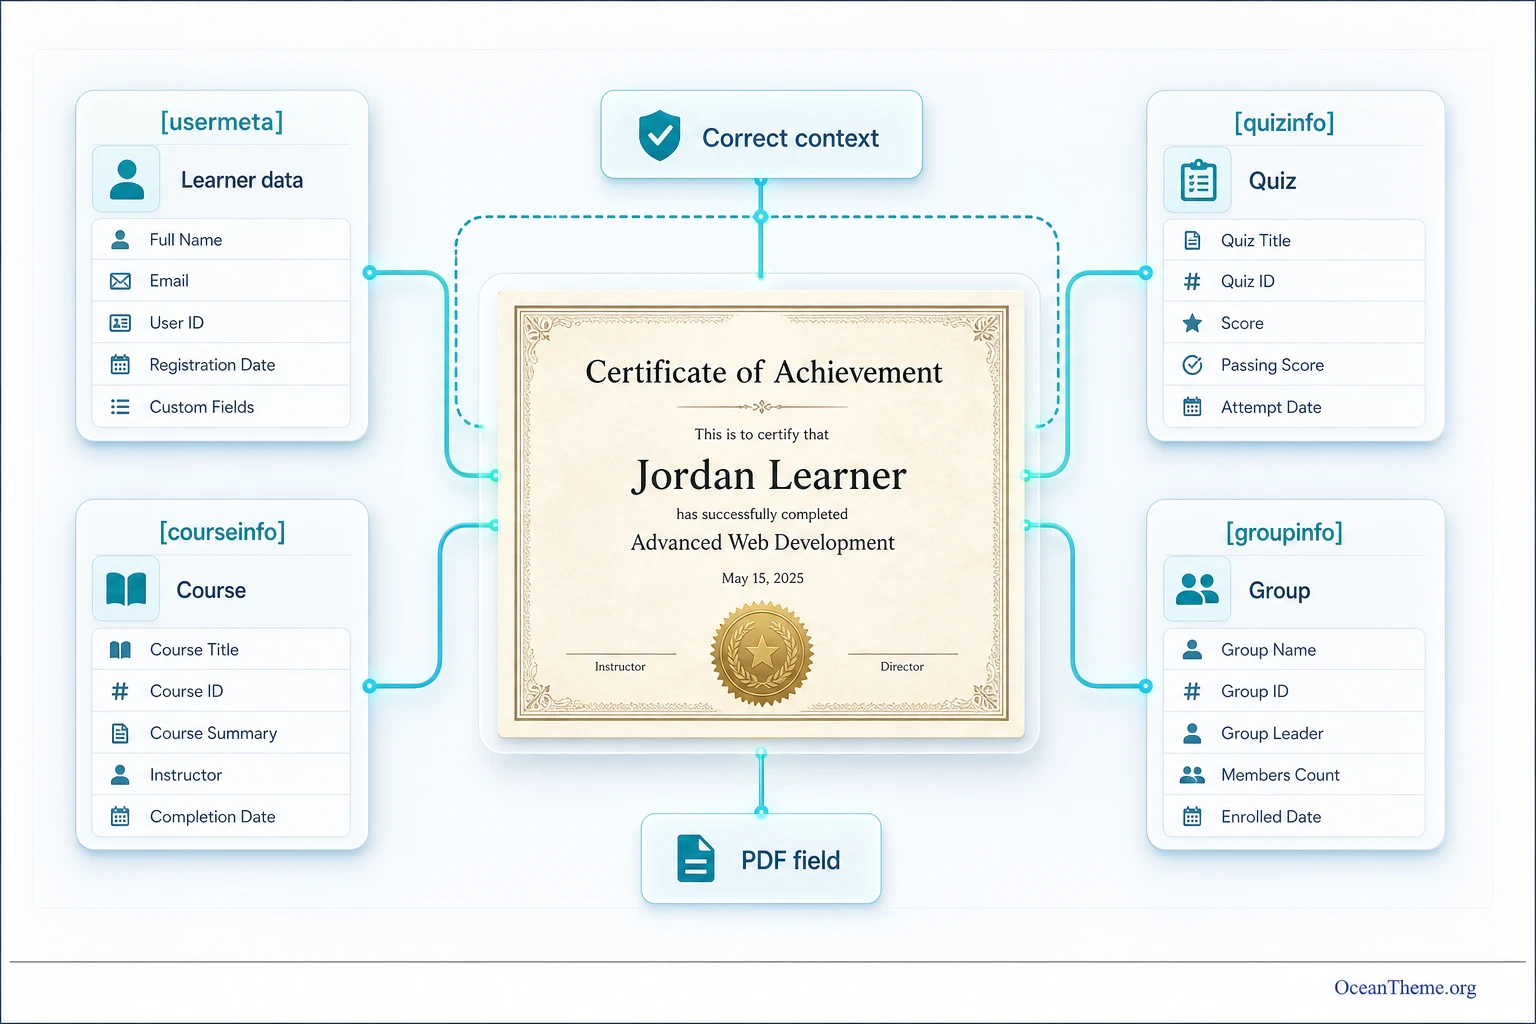
Task: Click the Instructor person icon in Course list
Action: point(120,775)
